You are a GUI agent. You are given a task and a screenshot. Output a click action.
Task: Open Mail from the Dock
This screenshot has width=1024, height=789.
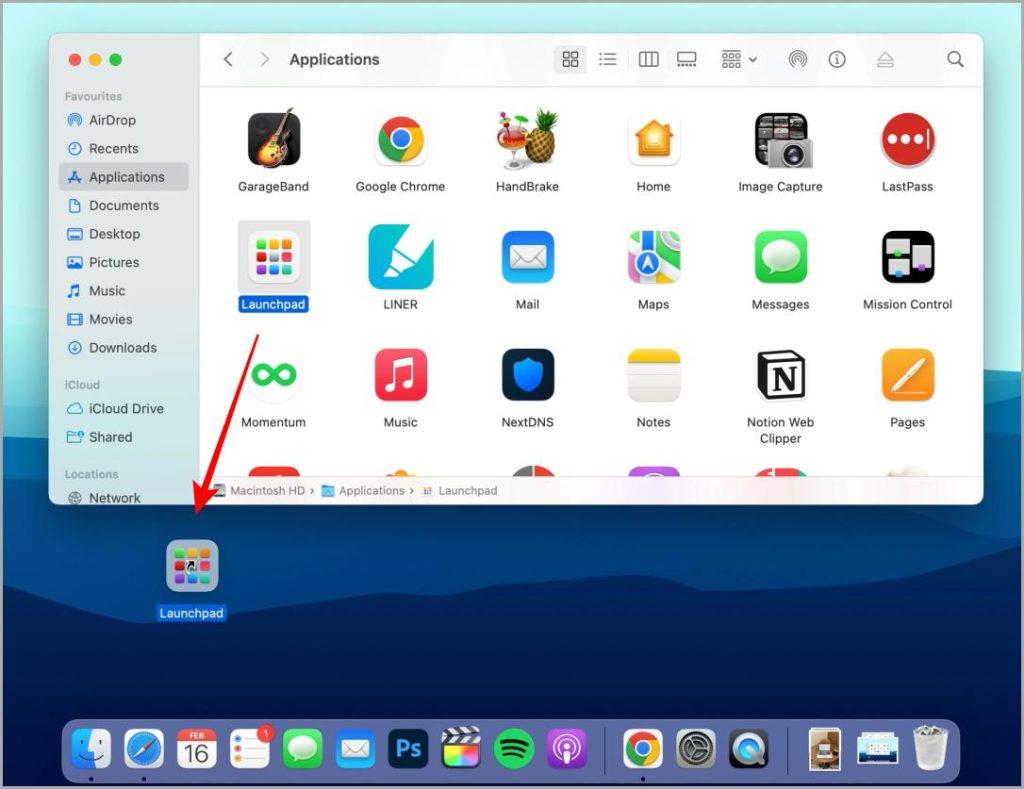355,748
